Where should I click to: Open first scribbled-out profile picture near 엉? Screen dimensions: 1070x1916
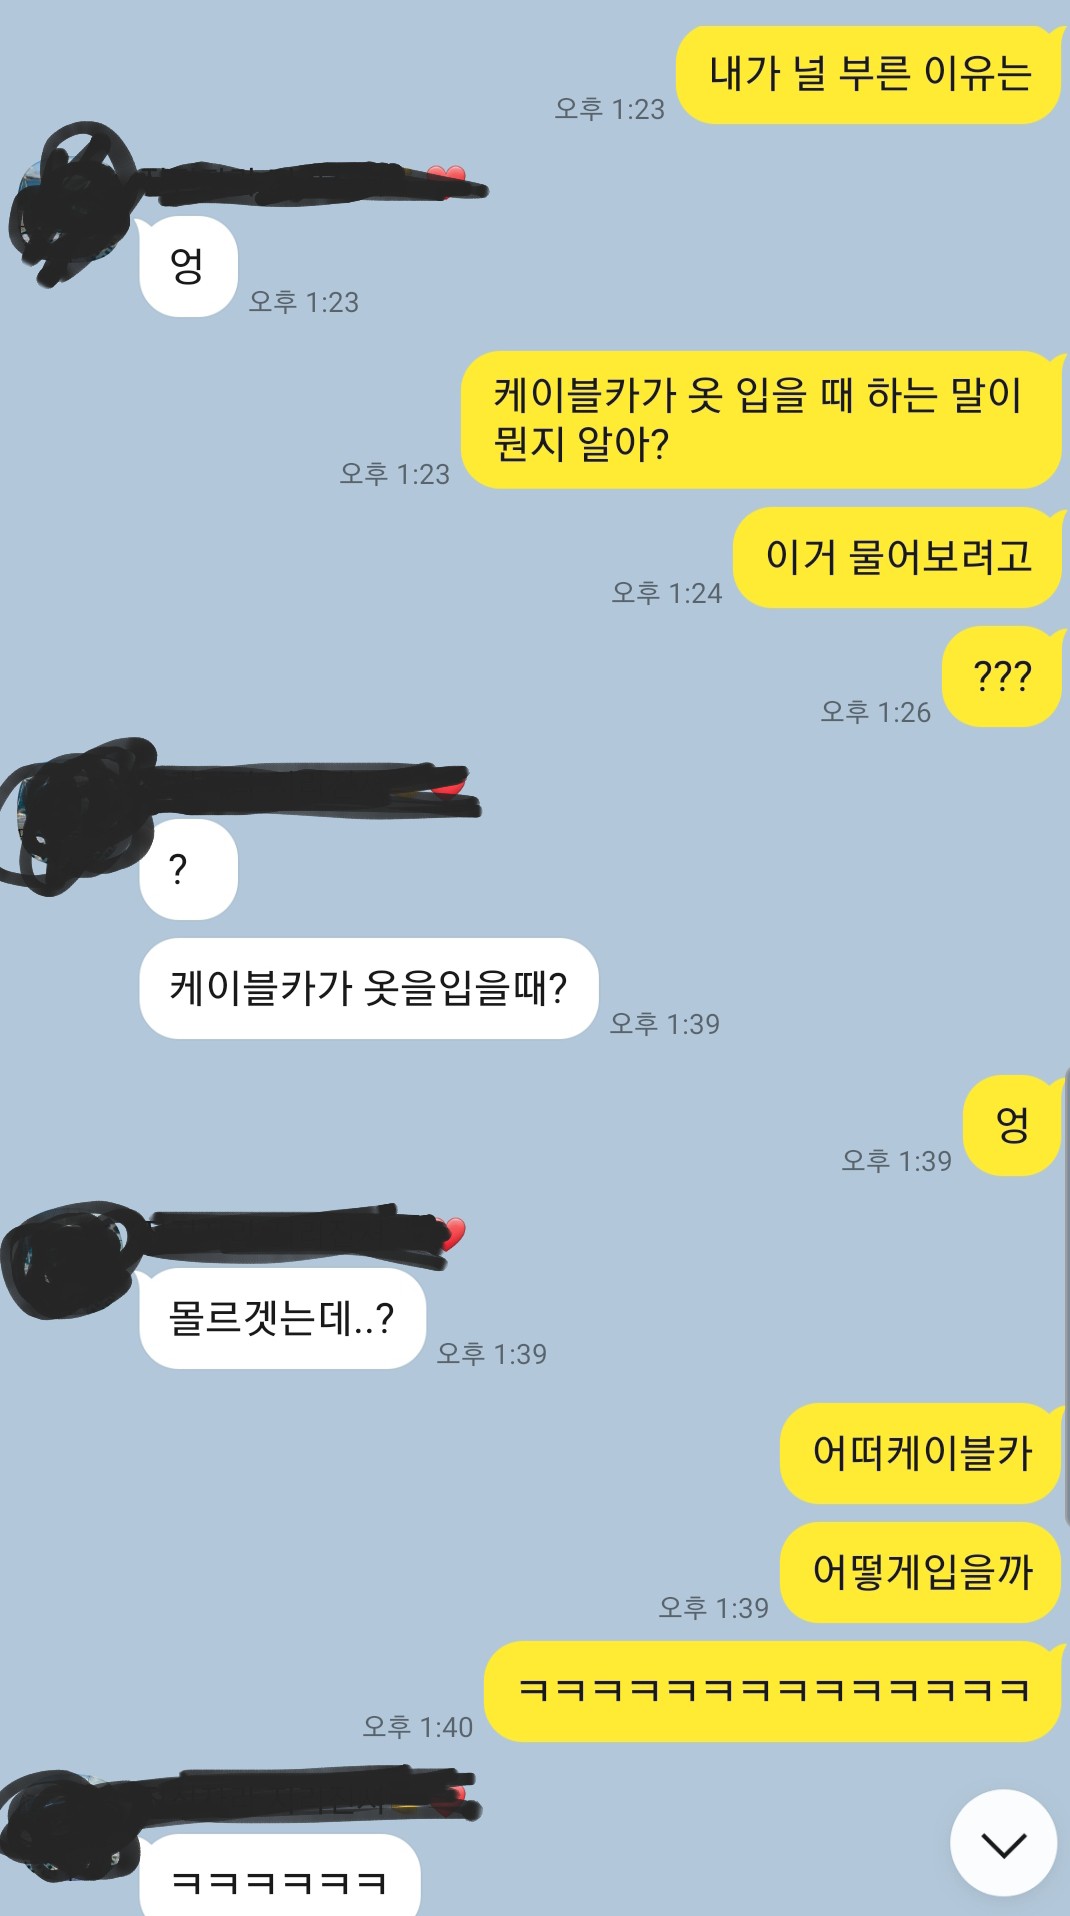tap(72, 205)
